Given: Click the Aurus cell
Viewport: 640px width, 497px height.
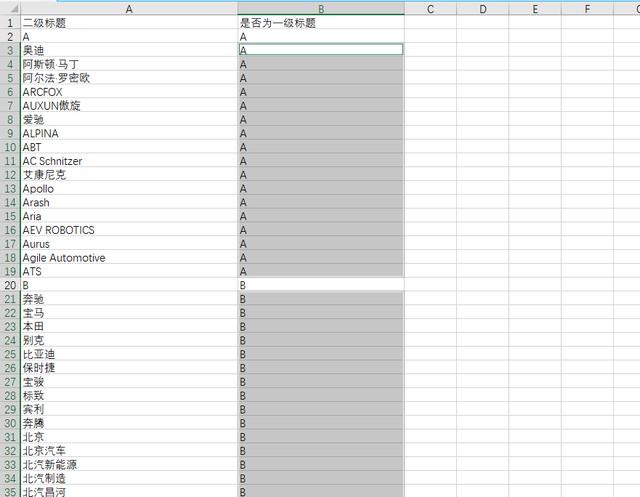Looking at the screenshot, I should pyautogui.click(x=129, y=244).
